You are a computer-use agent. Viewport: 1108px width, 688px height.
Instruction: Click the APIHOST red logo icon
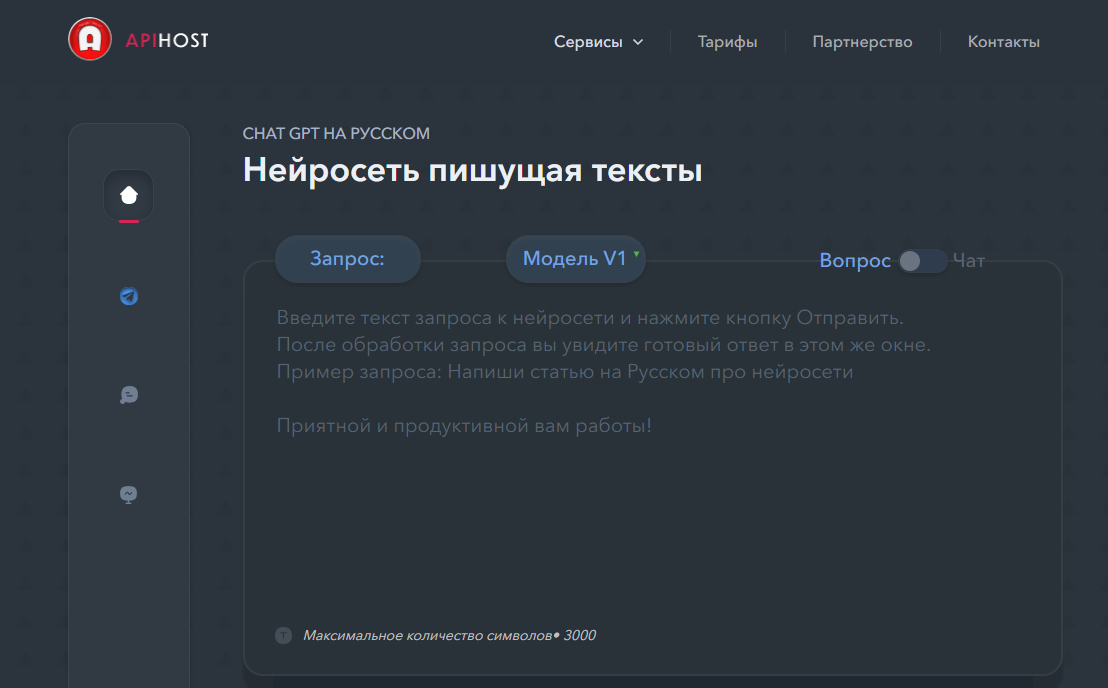[x=90, y=40]
